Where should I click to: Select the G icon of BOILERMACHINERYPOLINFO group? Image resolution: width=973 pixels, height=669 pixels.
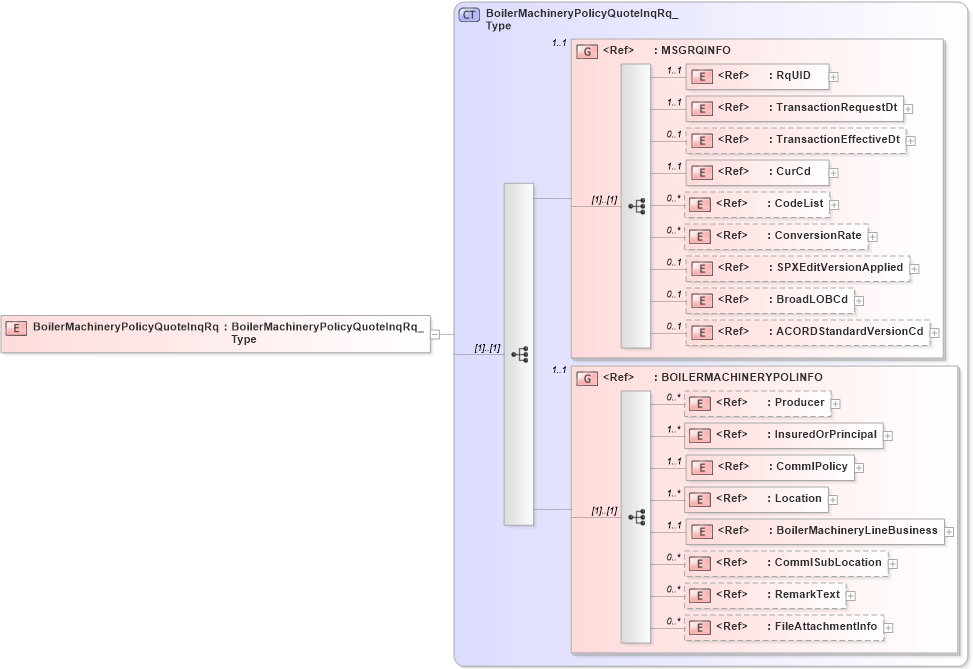click(x=586, y=377)
